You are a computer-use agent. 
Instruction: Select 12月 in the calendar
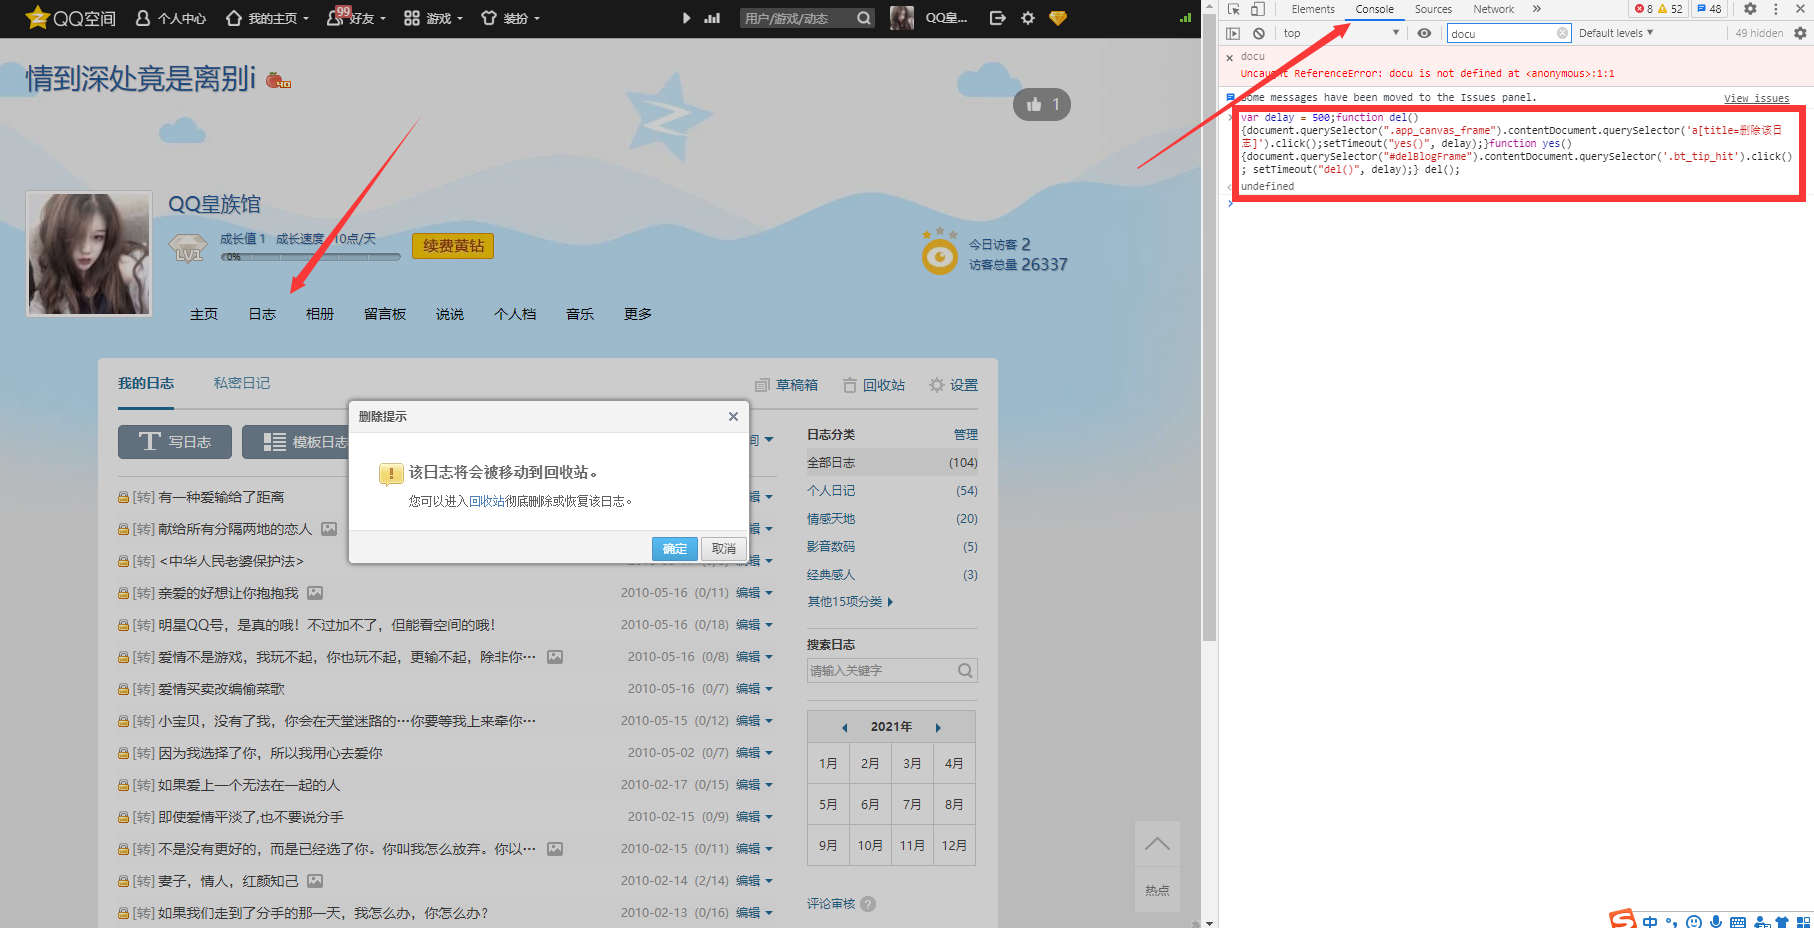(x=954, y=845)
